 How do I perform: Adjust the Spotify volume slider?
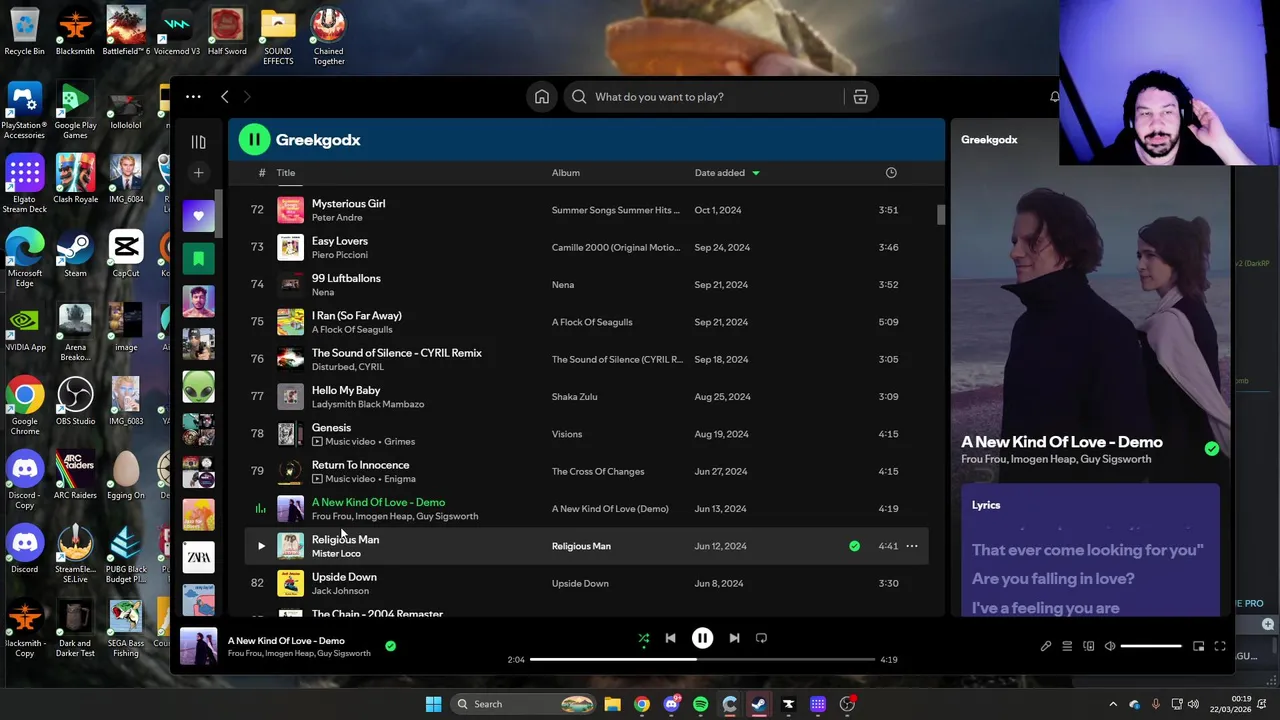(1151, 647)
